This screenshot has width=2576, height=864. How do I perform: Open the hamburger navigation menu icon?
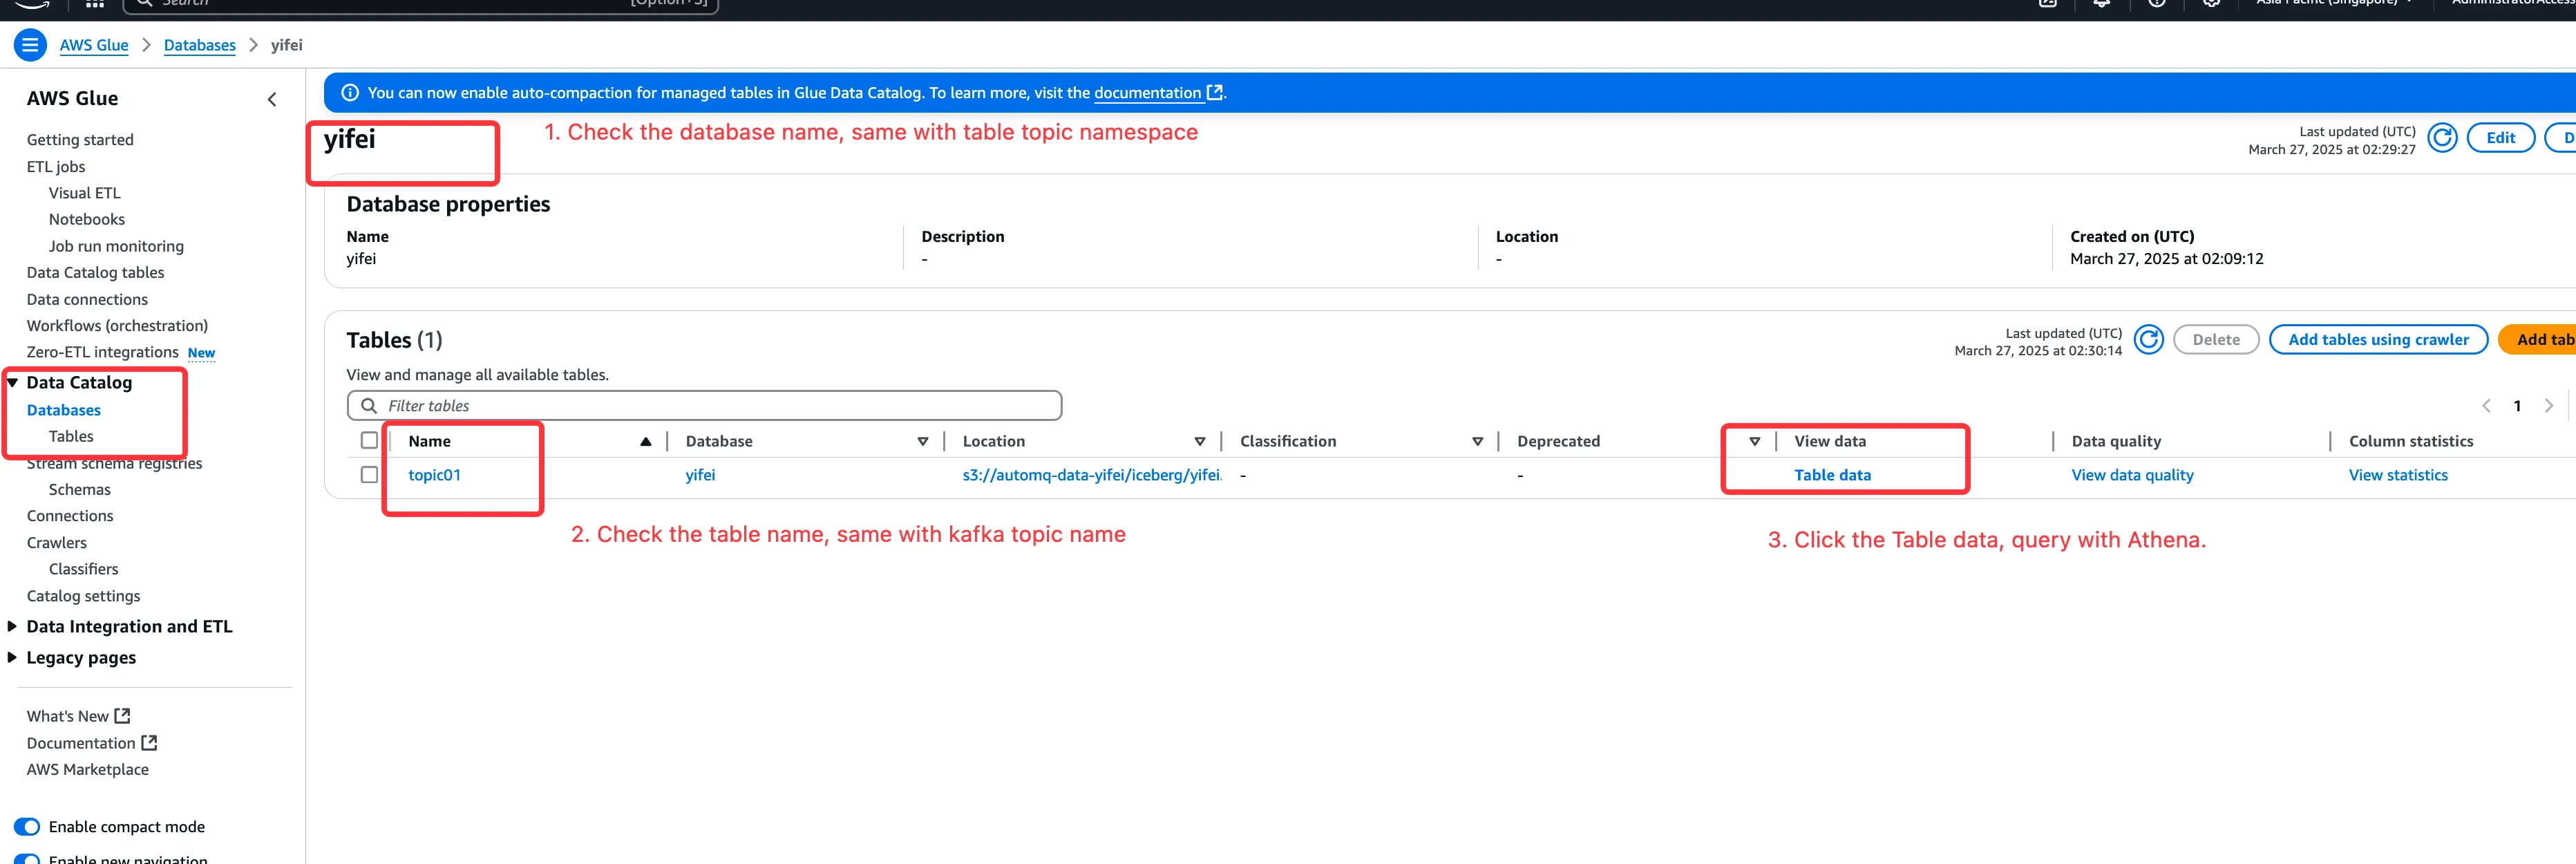pos(30,45)
